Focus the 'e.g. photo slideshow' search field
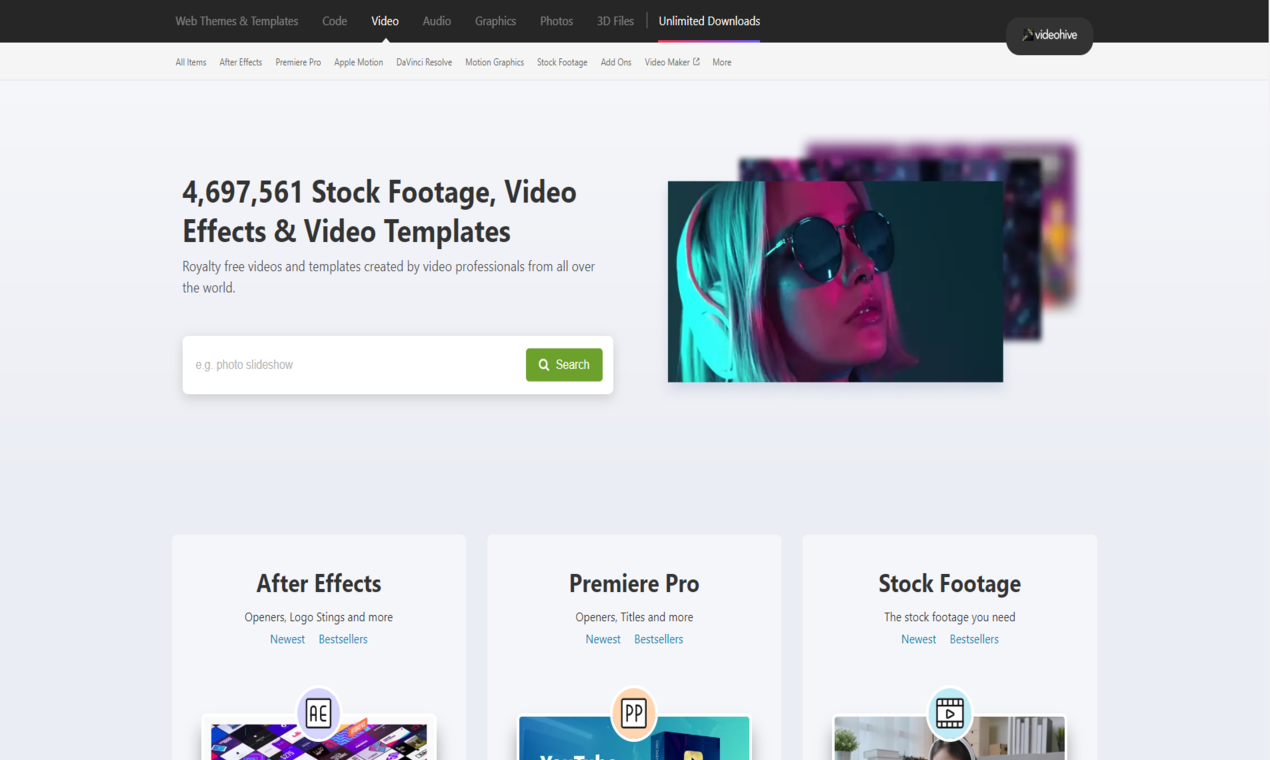Screen dimensions: 1270x760 pos(355,365)
